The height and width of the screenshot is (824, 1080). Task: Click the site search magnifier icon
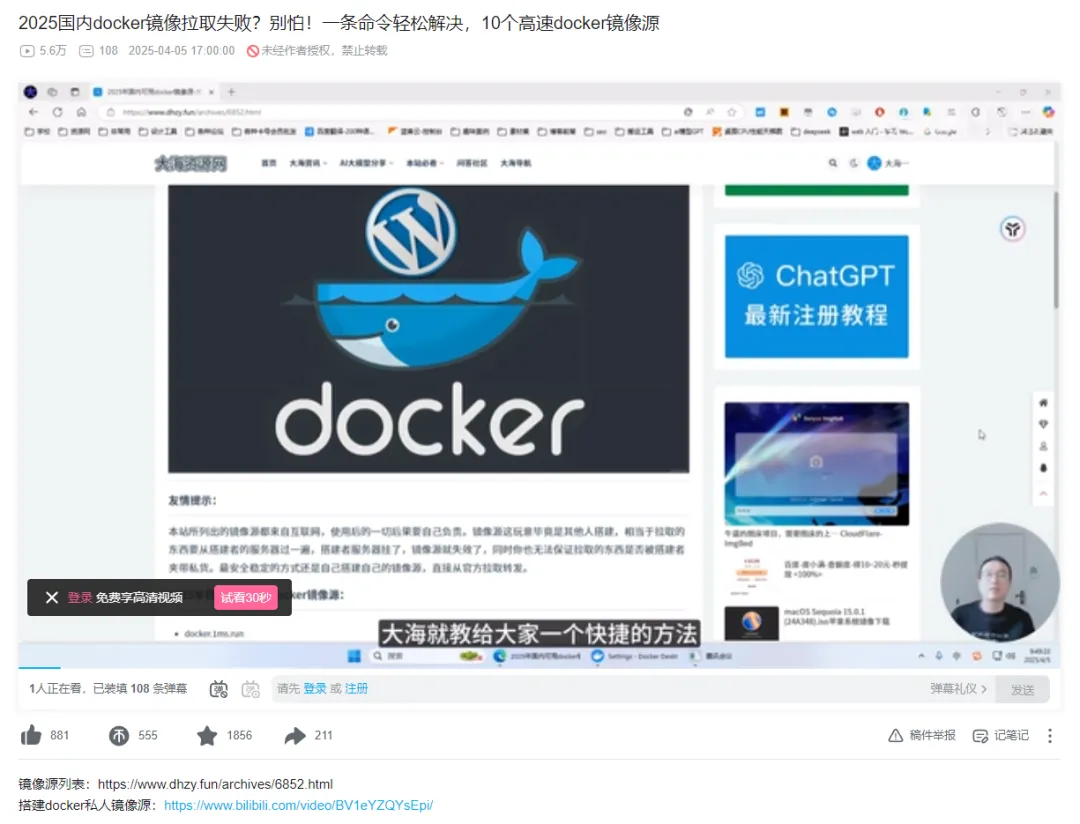(x=833, y=163)
